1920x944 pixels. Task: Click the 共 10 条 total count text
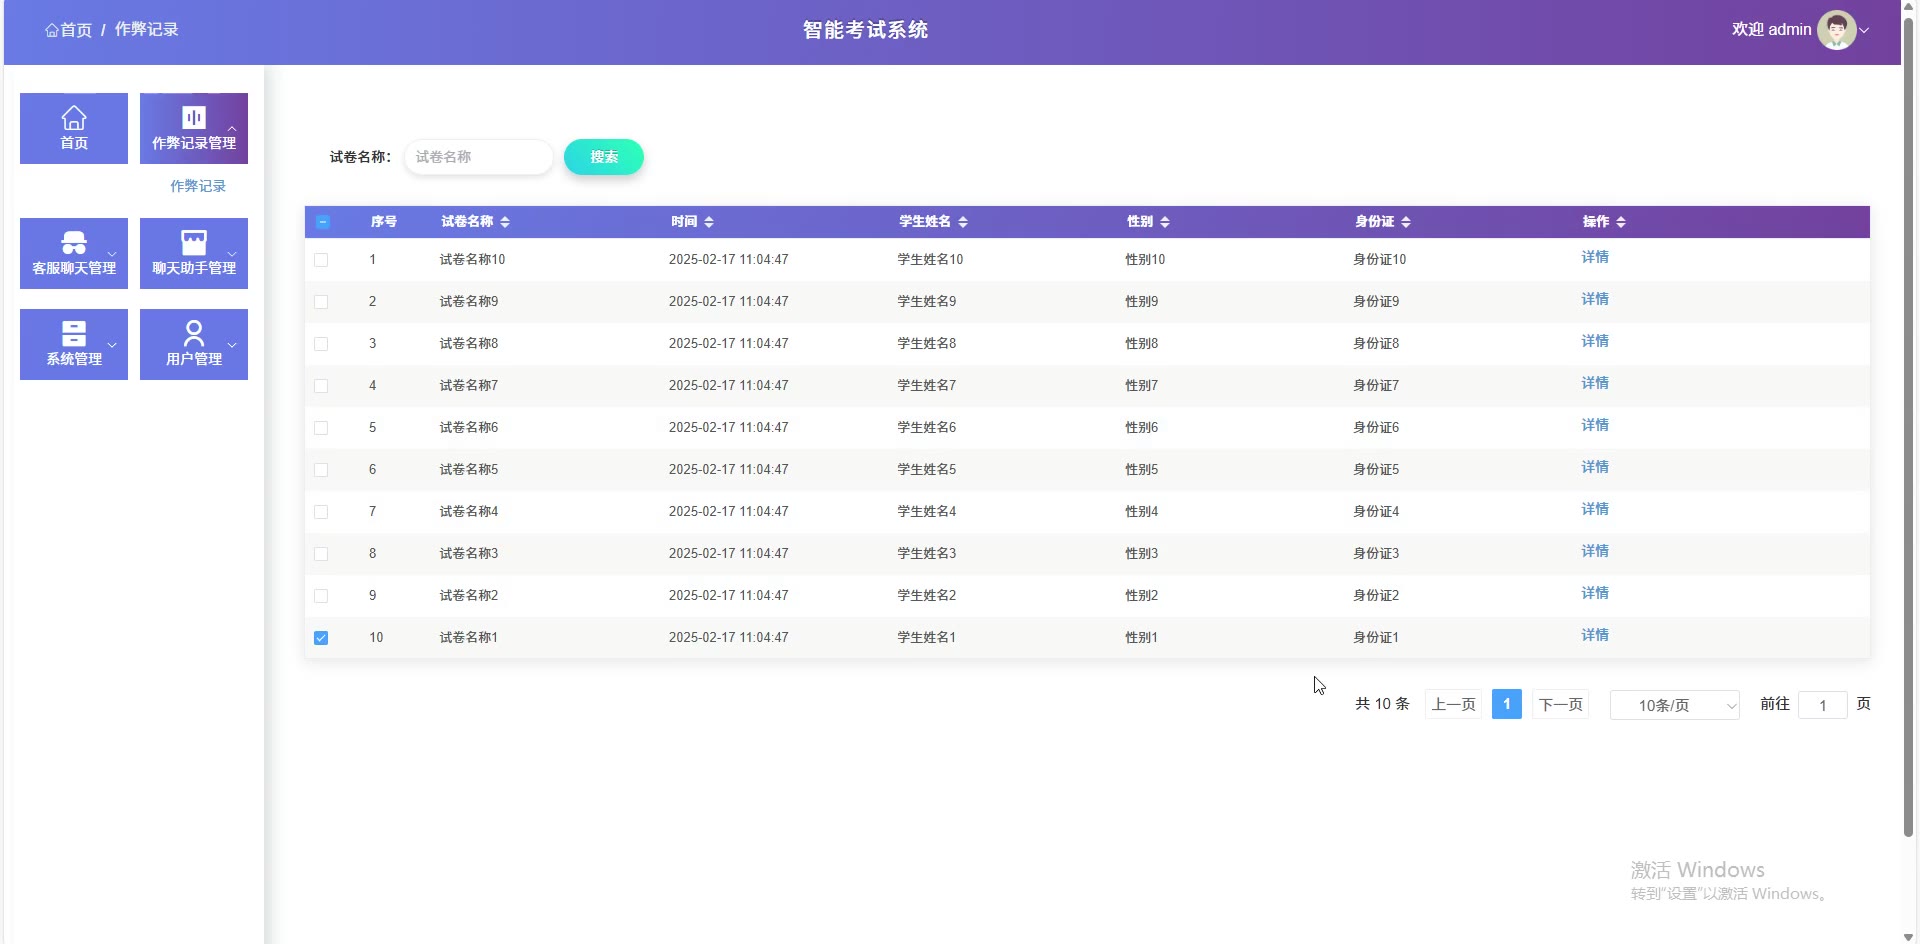(1382, 704)
